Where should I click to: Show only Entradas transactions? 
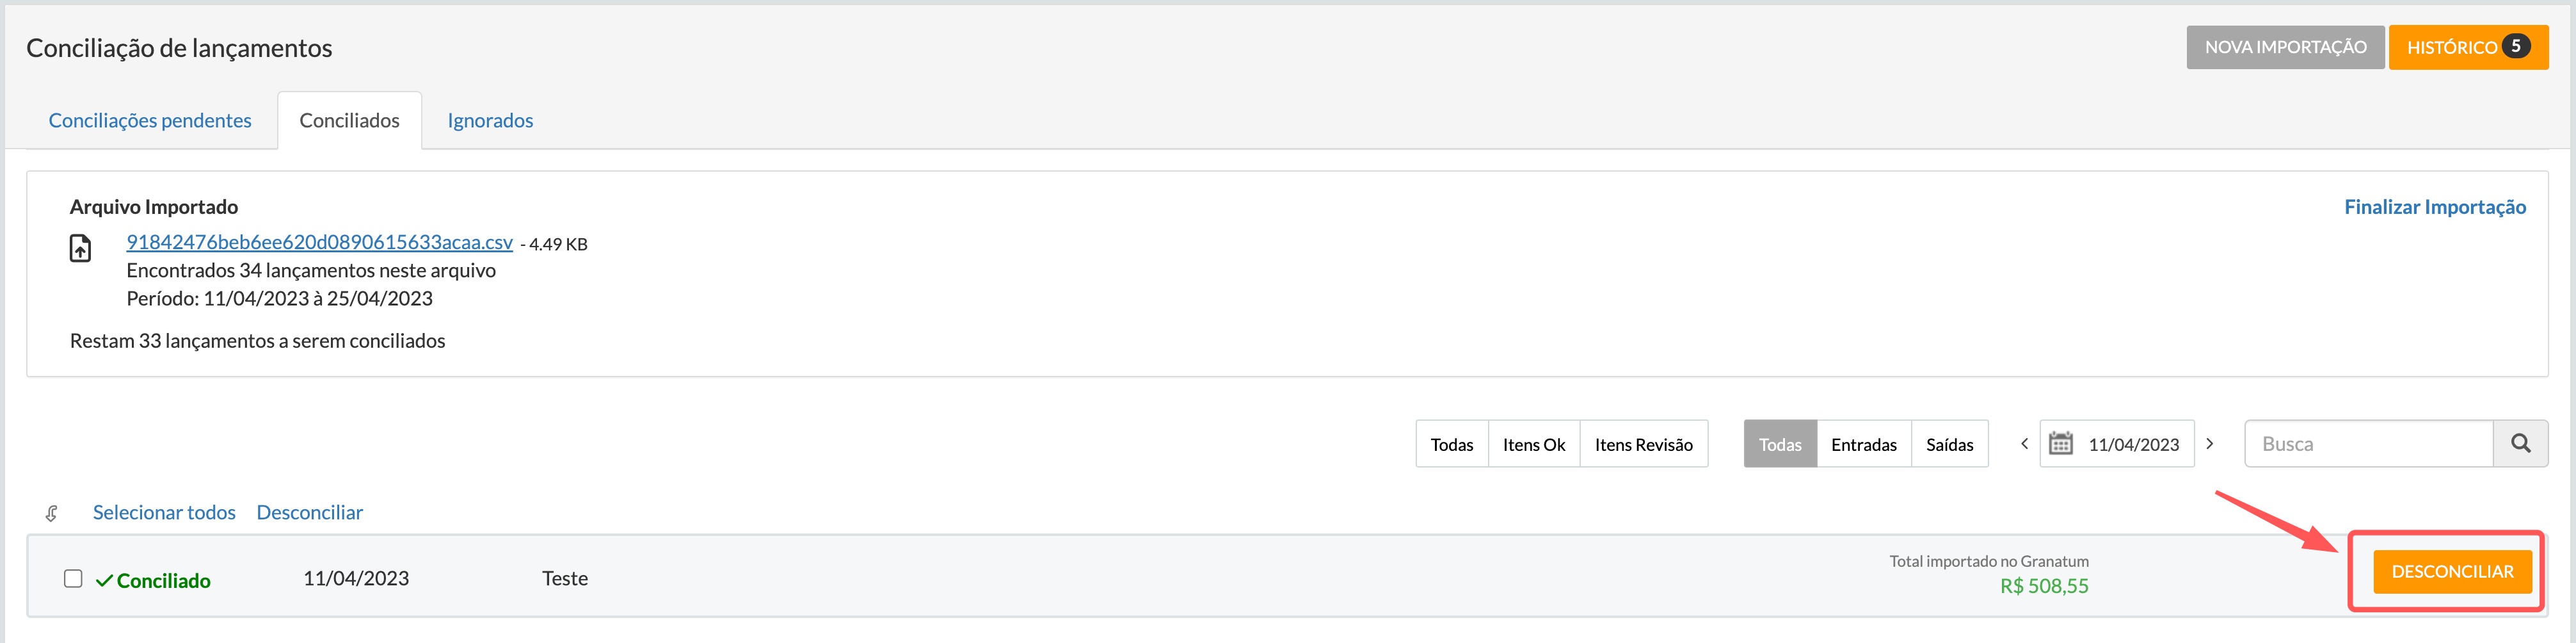click(1863, 444)
